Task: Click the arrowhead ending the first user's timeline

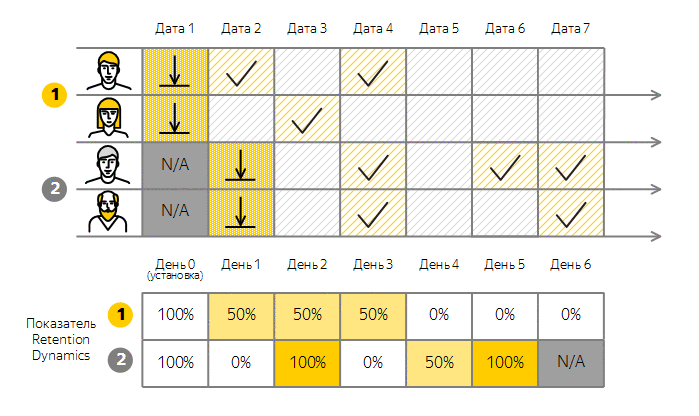Action: click(656, 95)
